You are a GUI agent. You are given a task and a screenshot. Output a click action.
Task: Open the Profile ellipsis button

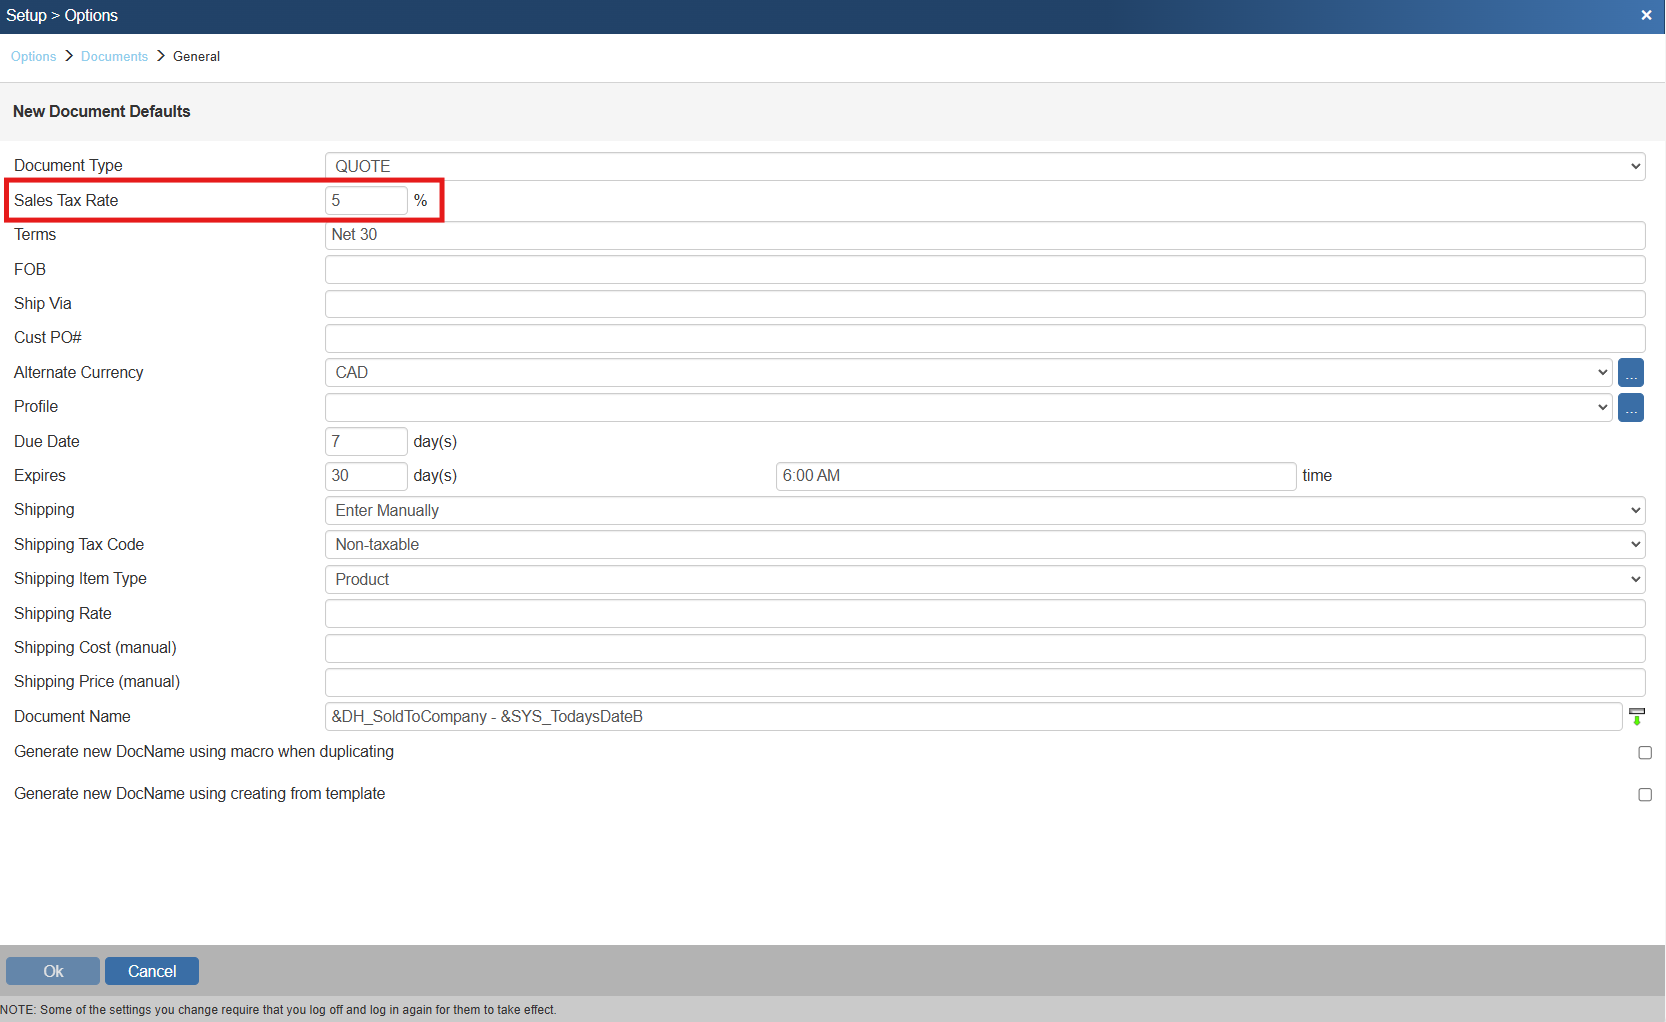click(x=1630, y=408)
